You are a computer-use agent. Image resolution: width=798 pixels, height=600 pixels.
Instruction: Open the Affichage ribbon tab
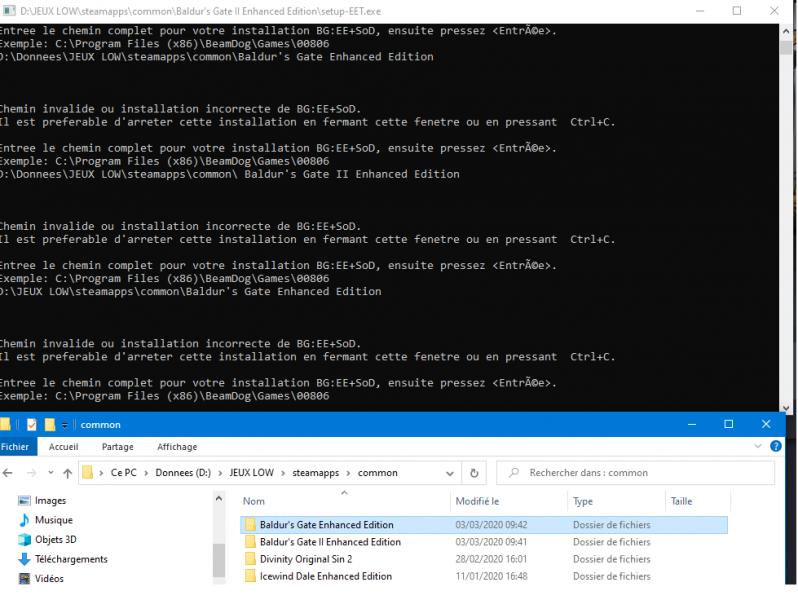click(x=177, y=446)
